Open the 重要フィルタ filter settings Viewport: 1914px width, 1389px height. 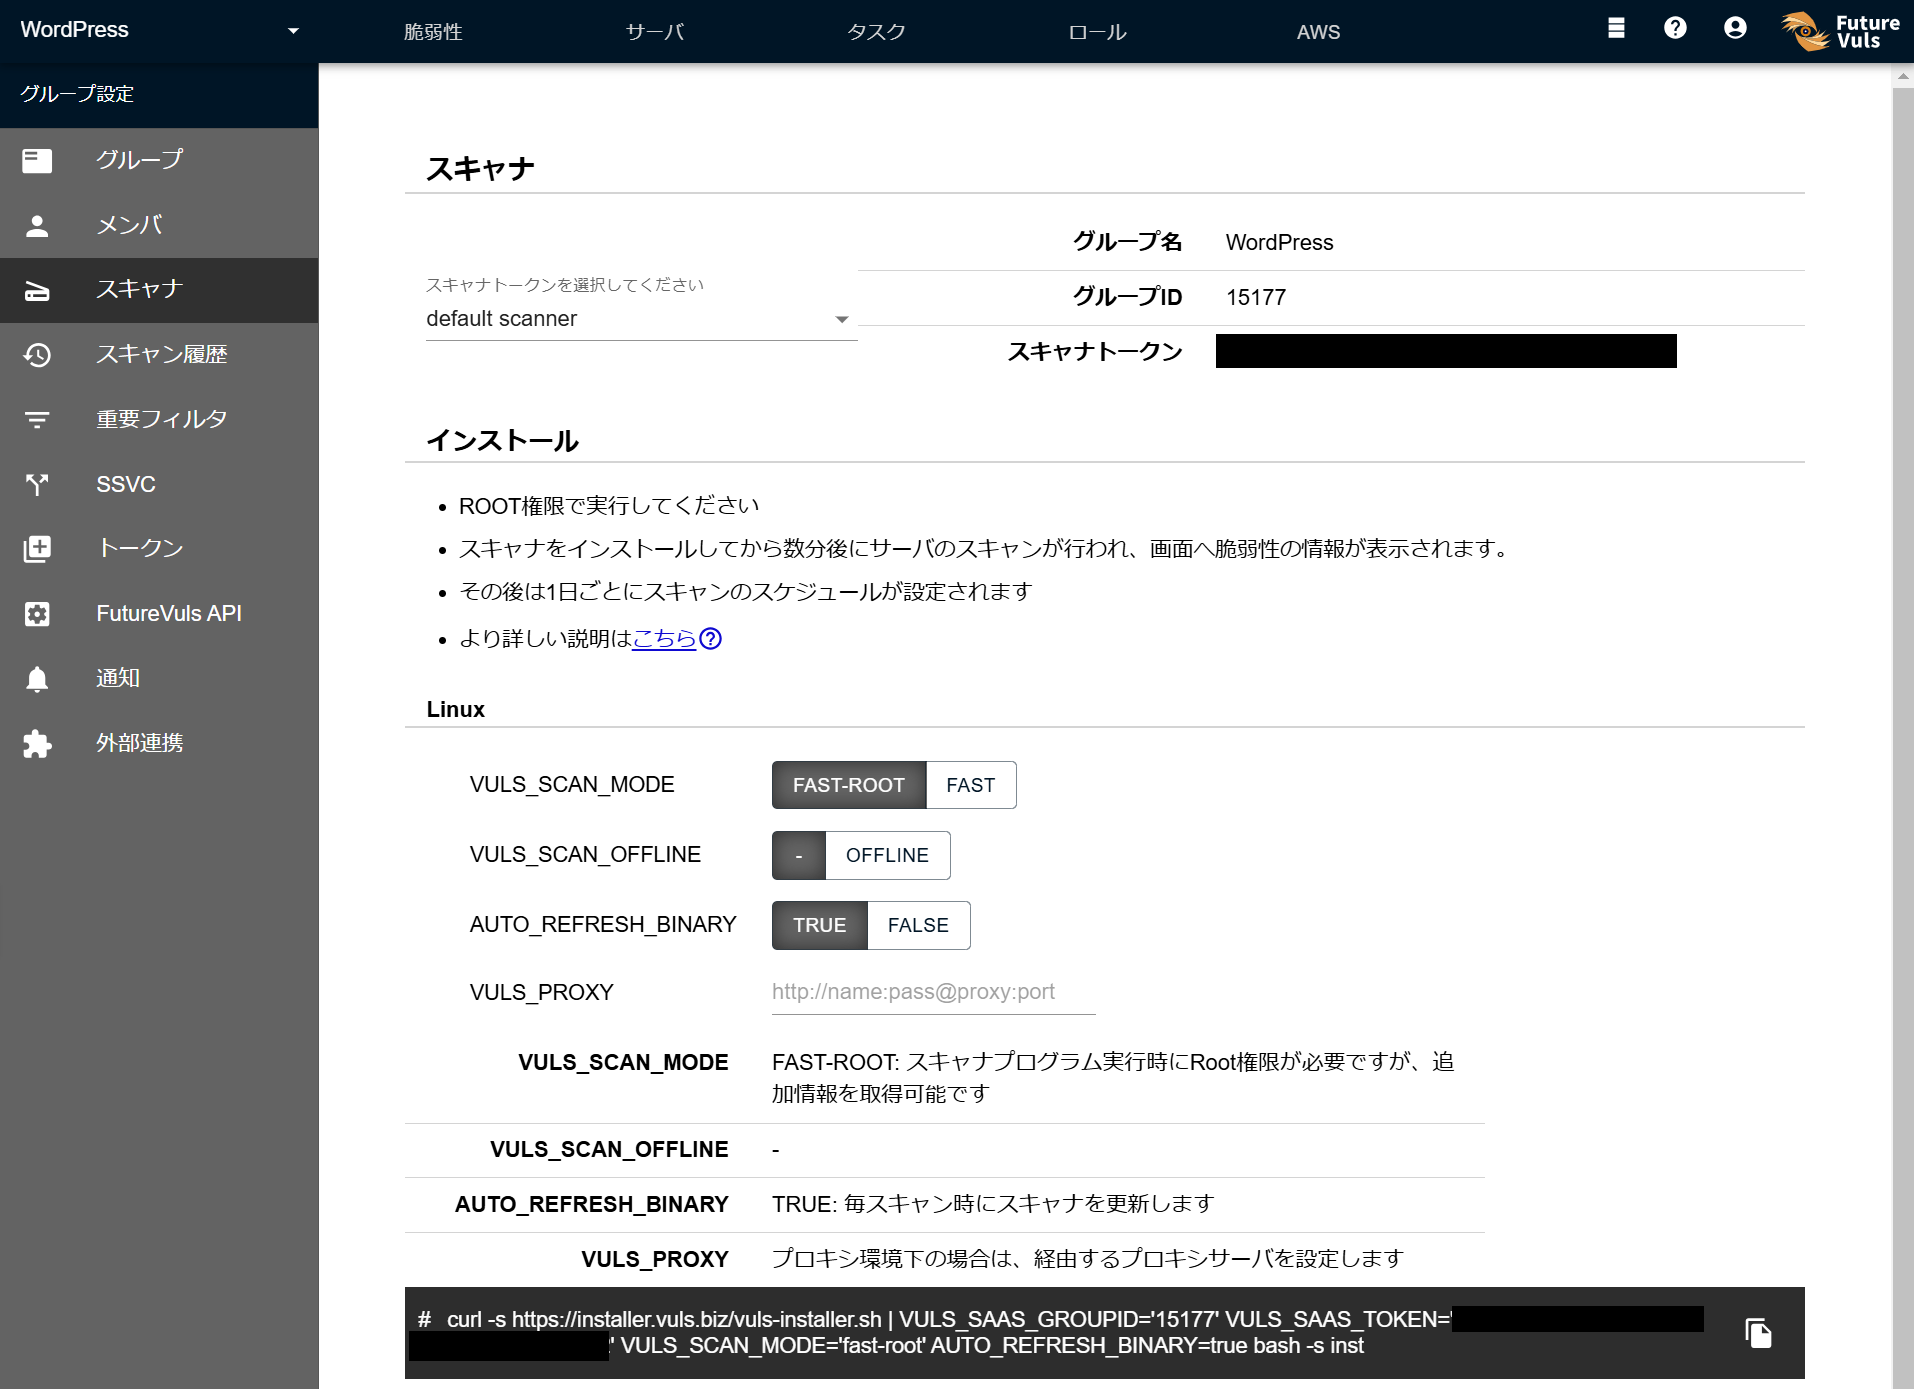pyautogui.click(x=161, y=419)
